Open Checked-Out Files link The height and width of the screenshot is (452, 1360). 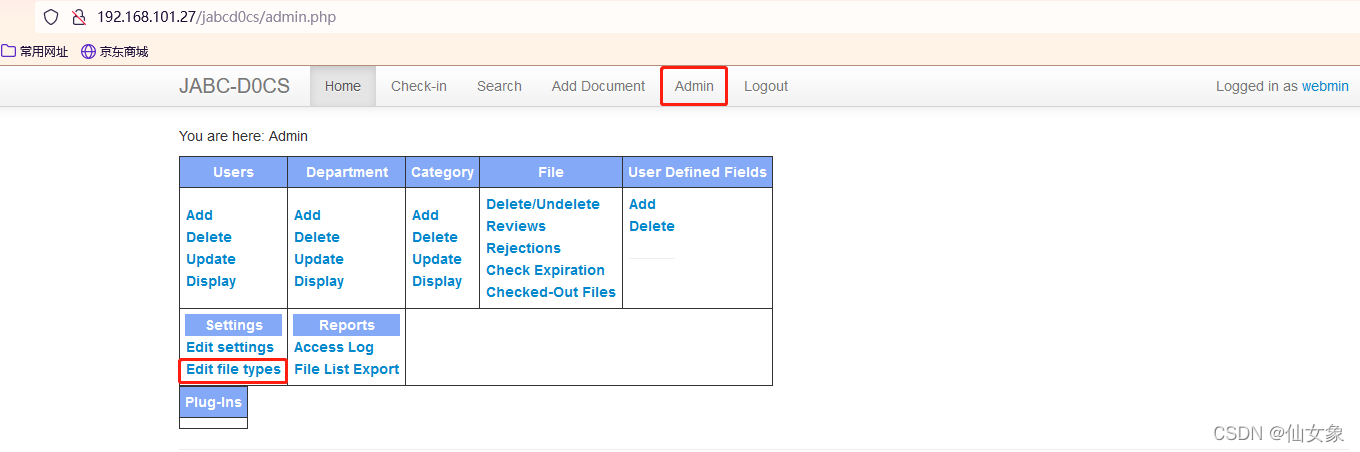pos(551,292)
